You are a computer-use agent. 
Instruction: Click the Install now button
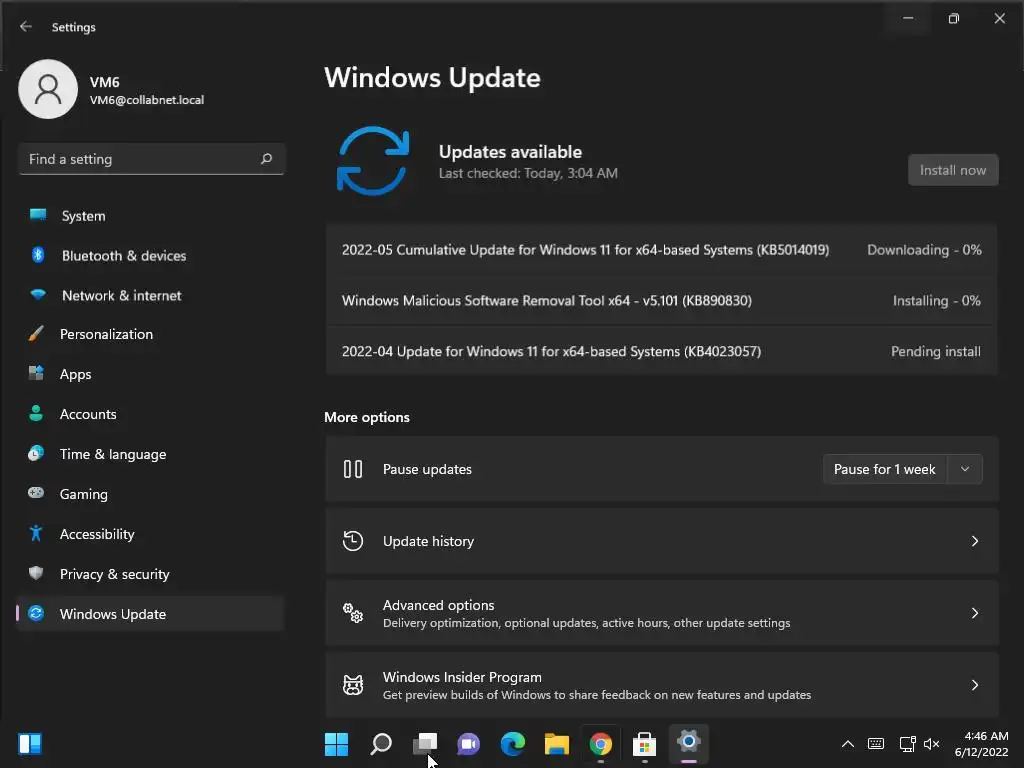click(953, 170)
